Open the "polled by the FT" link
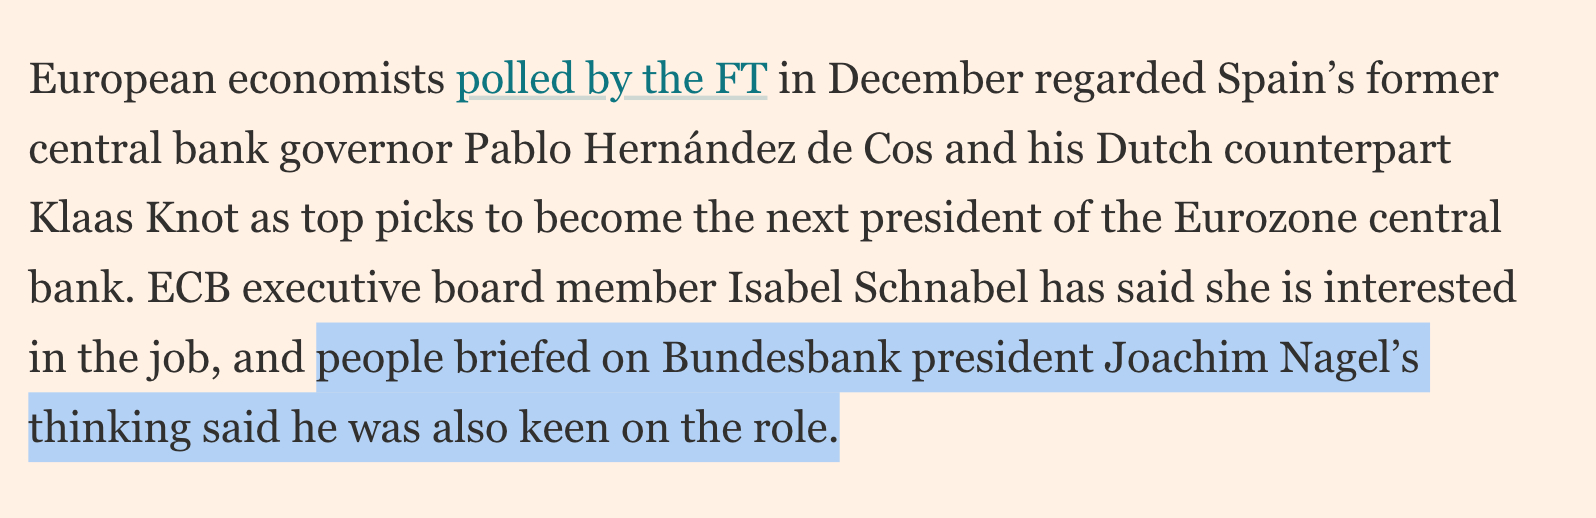Image resolution: width=1596 pixels, height=518 pixels. point(611,80)
